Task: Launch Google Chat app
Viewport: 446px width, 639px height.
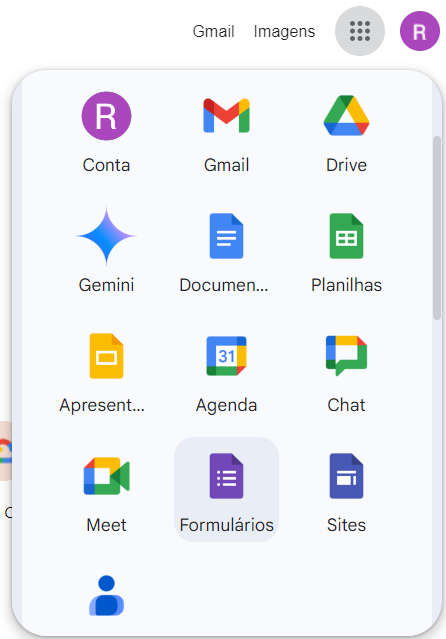Action: coord(346,374)
